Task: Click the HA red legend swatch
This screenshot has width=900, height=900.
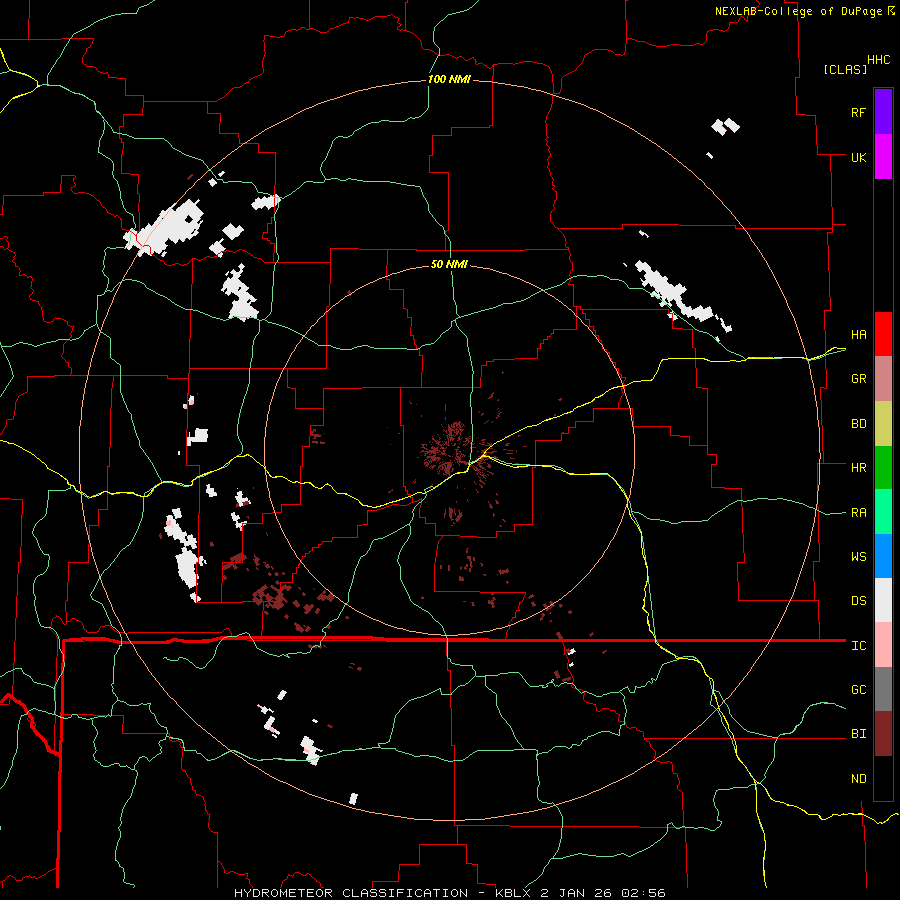Action: click(883, 334)
